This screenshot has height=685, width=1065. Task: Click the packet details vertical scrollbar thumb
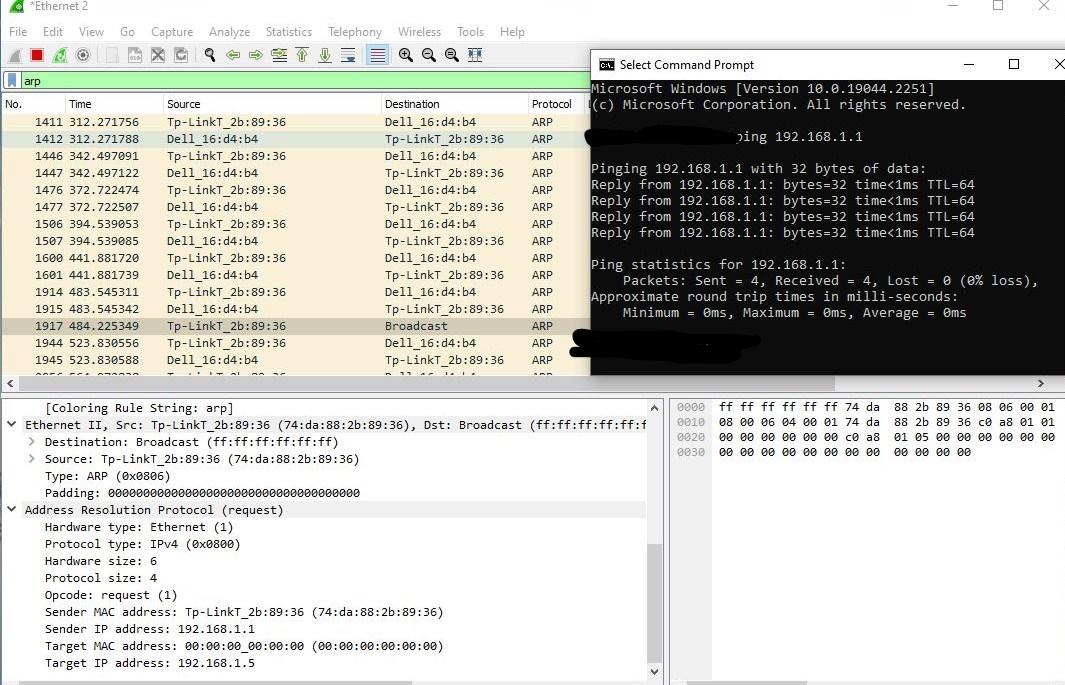click(x=654, y=603)
